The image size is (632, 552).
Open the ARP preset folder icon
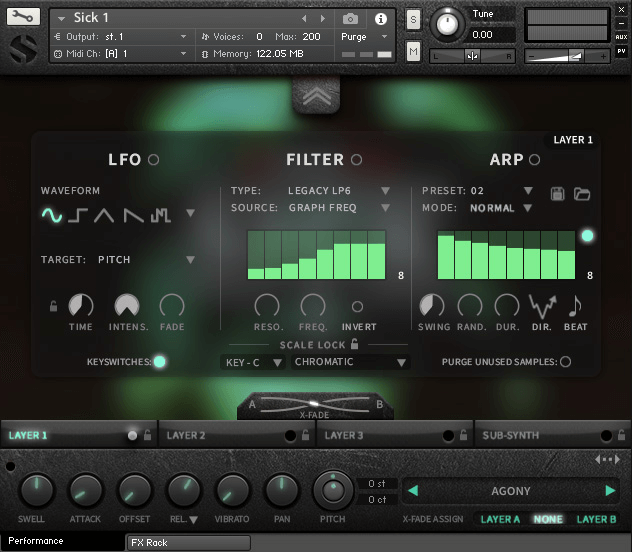point(581,192)
